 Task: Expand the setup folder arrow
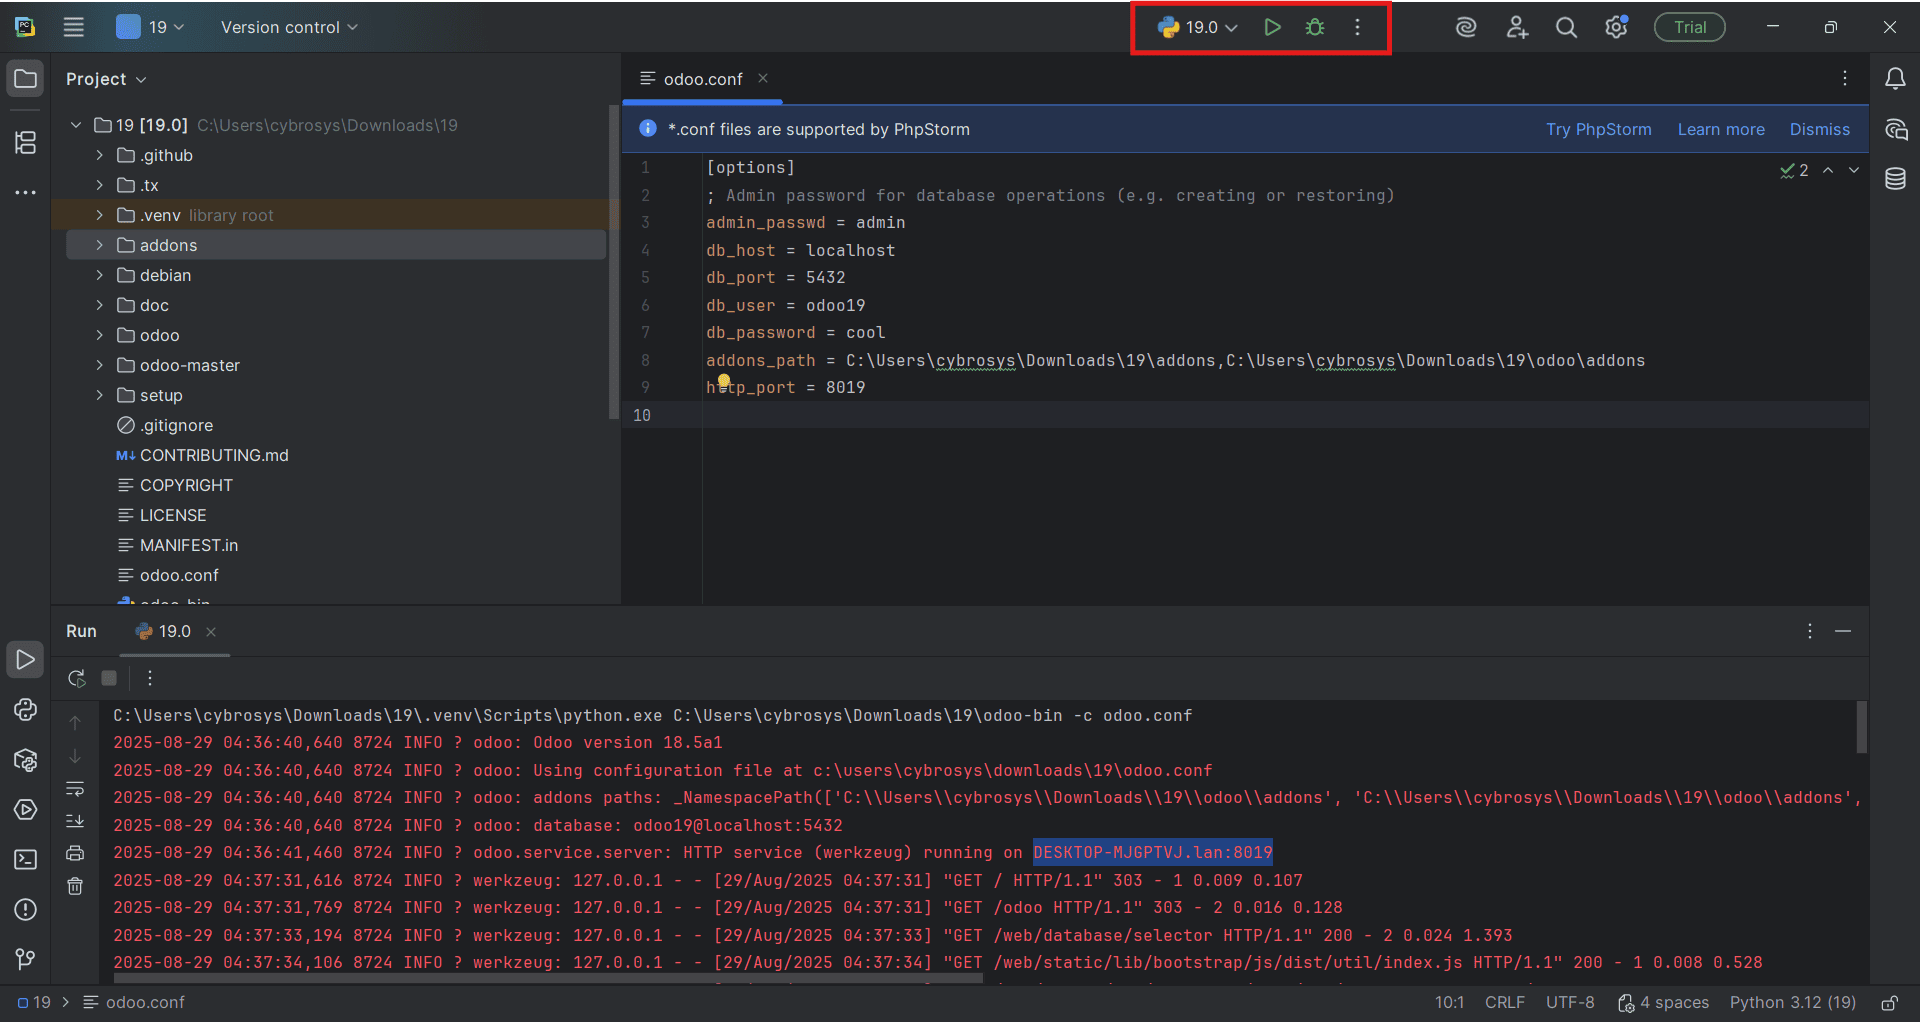pos(99,395)
